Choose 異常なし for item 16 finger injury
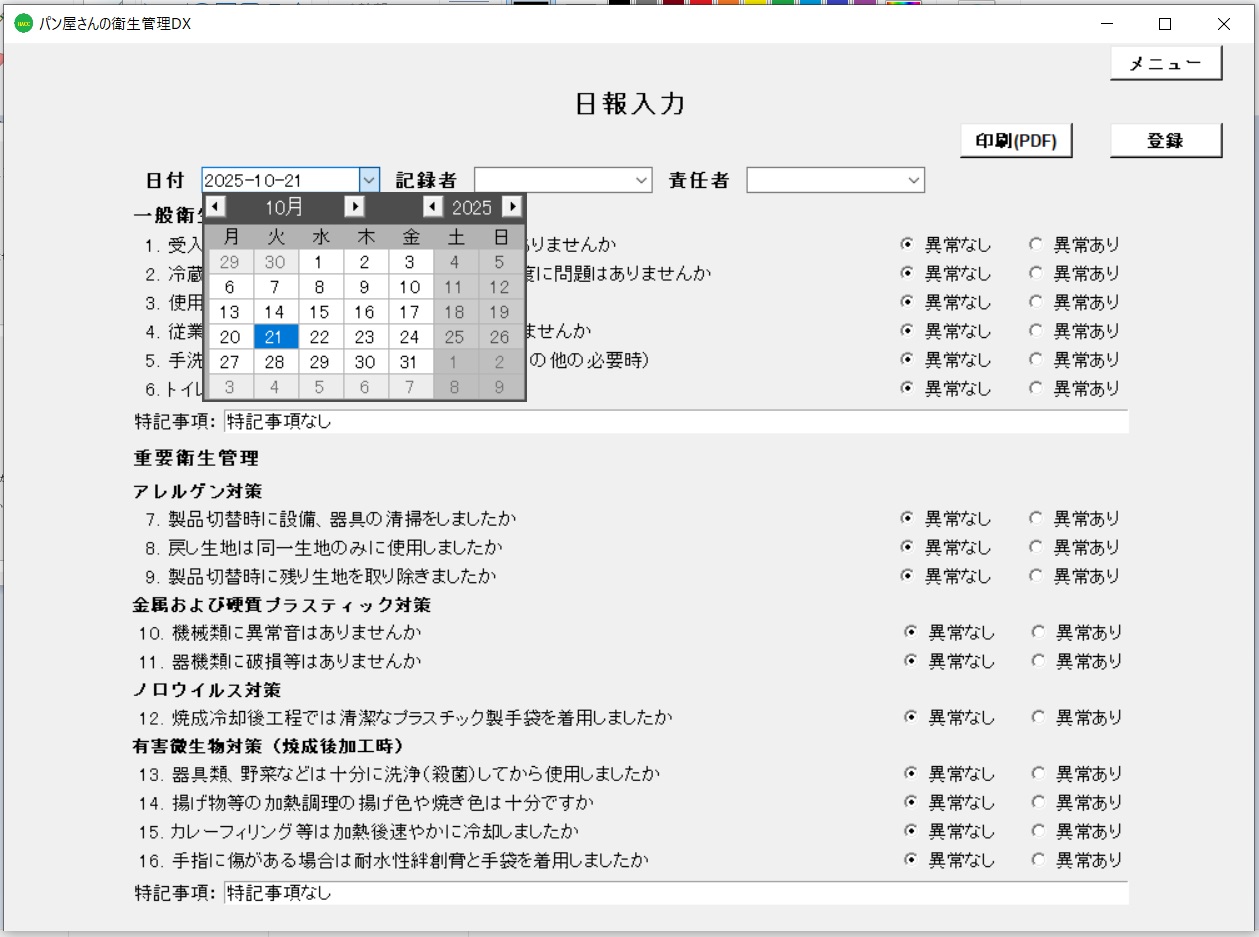Image resolution: width=1259 pixels, height=937 pixels. pyautogui.click(x=910, y=859)
